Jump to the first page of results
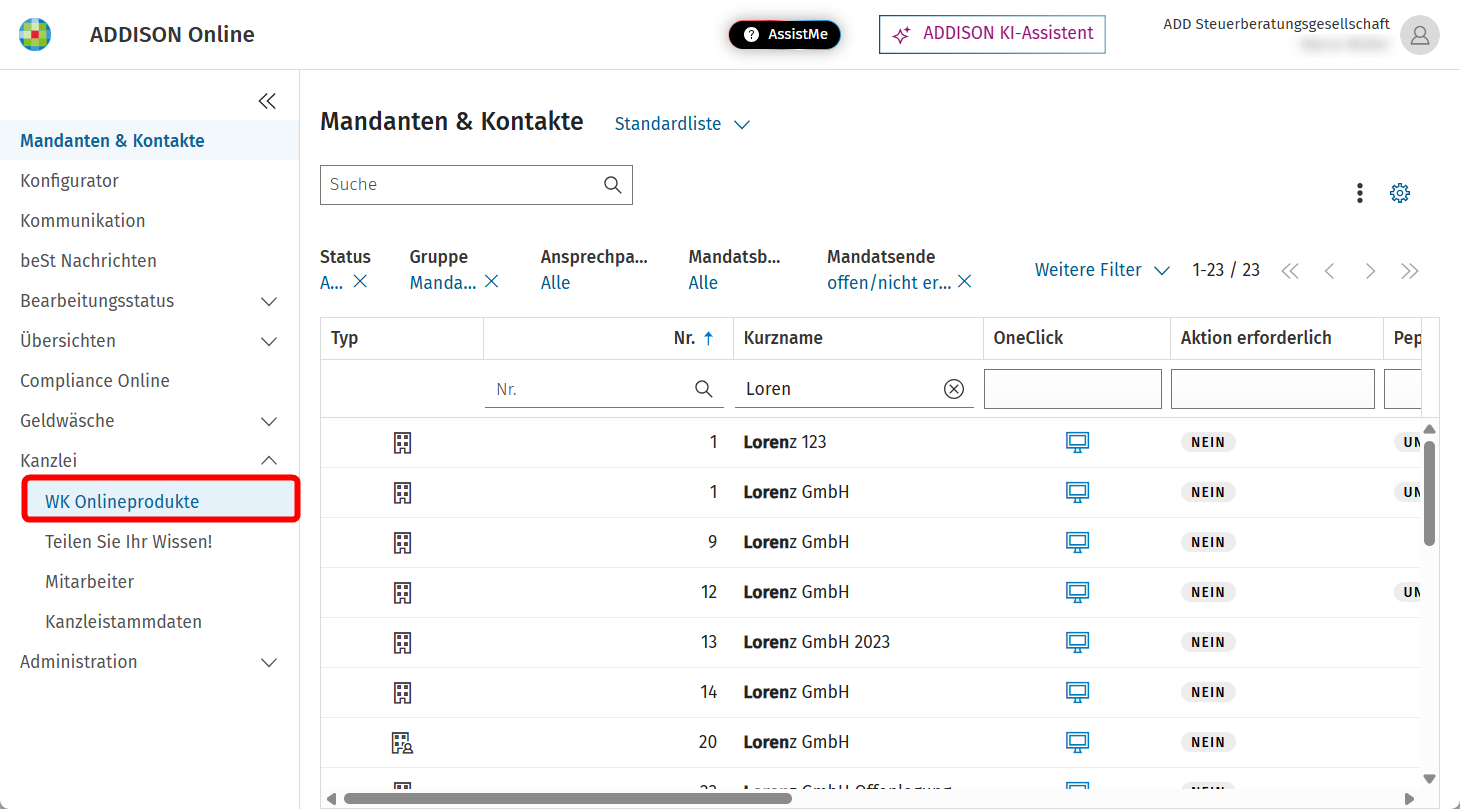The height and width of the screenshot is (809, 1460). [1290, 271]
